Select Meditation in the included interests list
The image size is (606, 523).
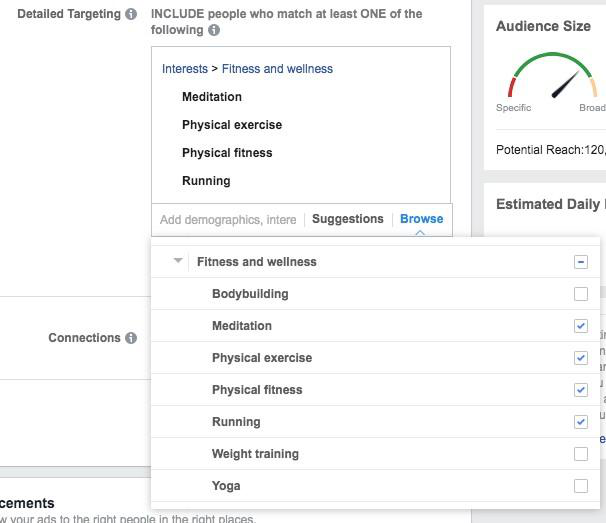212,97
